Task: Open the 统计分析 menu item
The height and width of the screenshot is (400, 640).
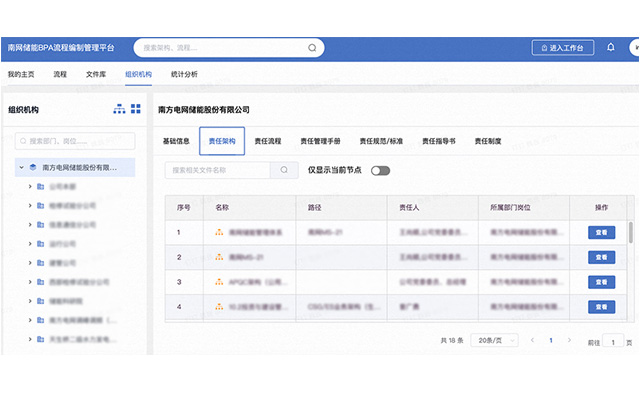Action: pos(184,74)
